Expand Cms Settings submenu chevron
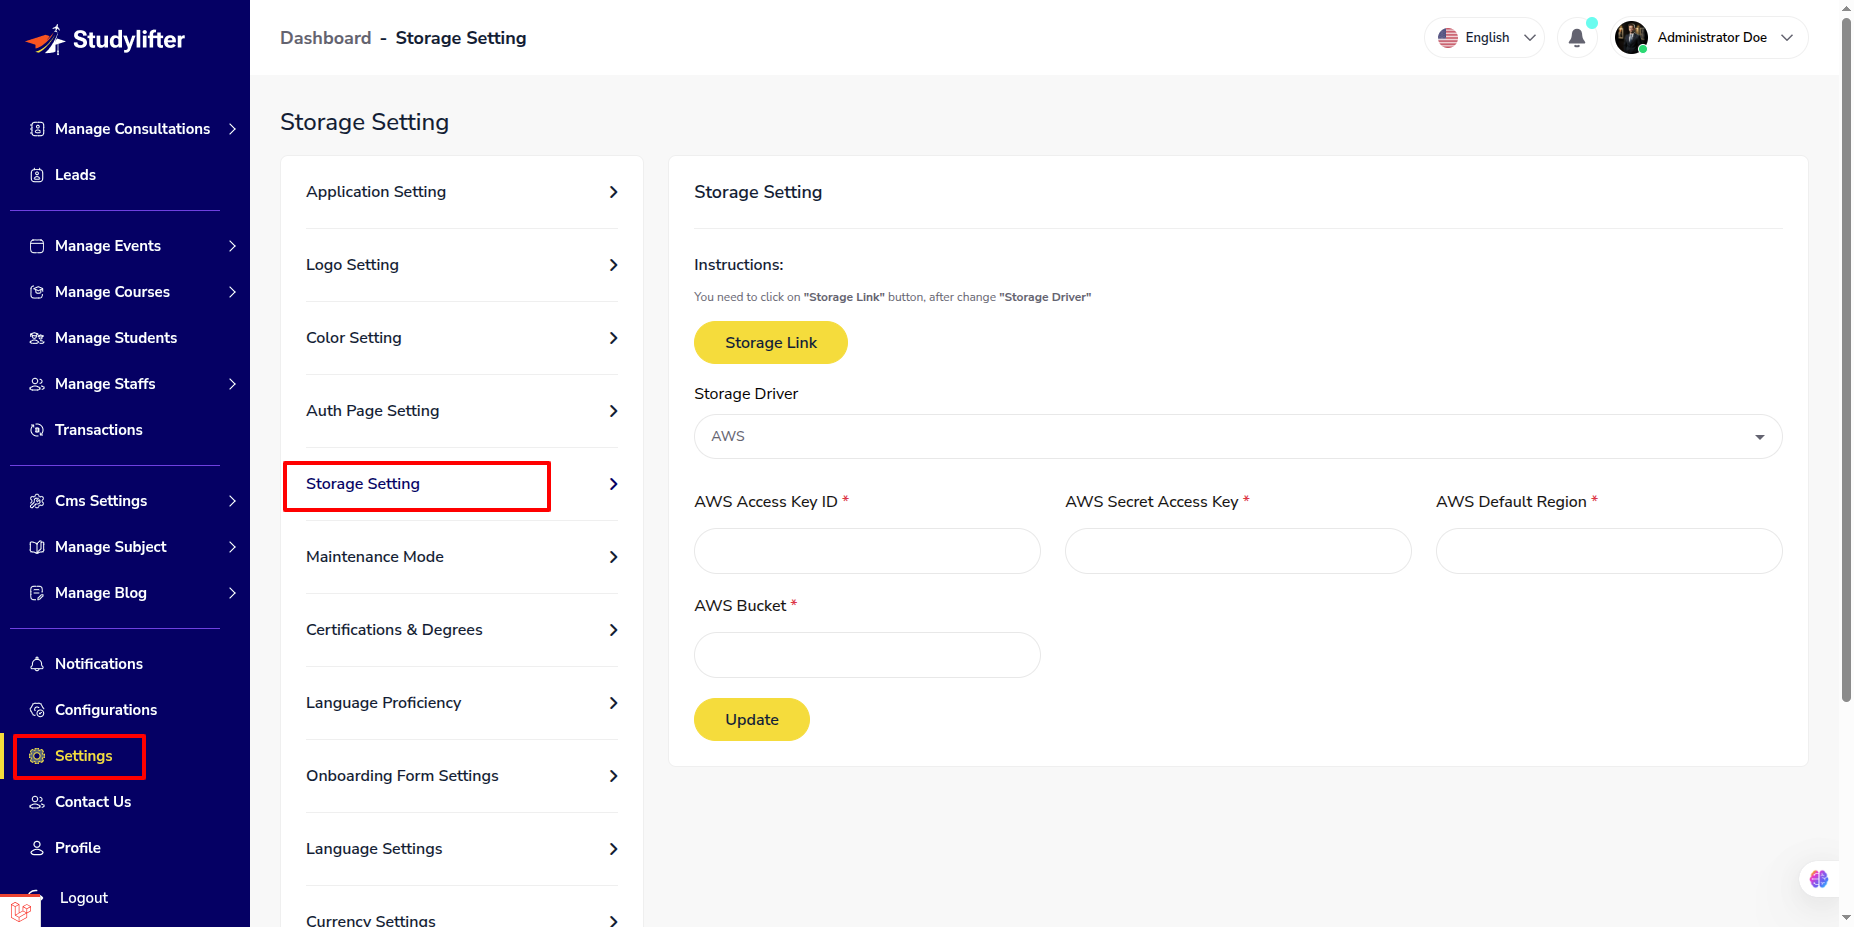The image size is (1854, 927). coord(232,501)
